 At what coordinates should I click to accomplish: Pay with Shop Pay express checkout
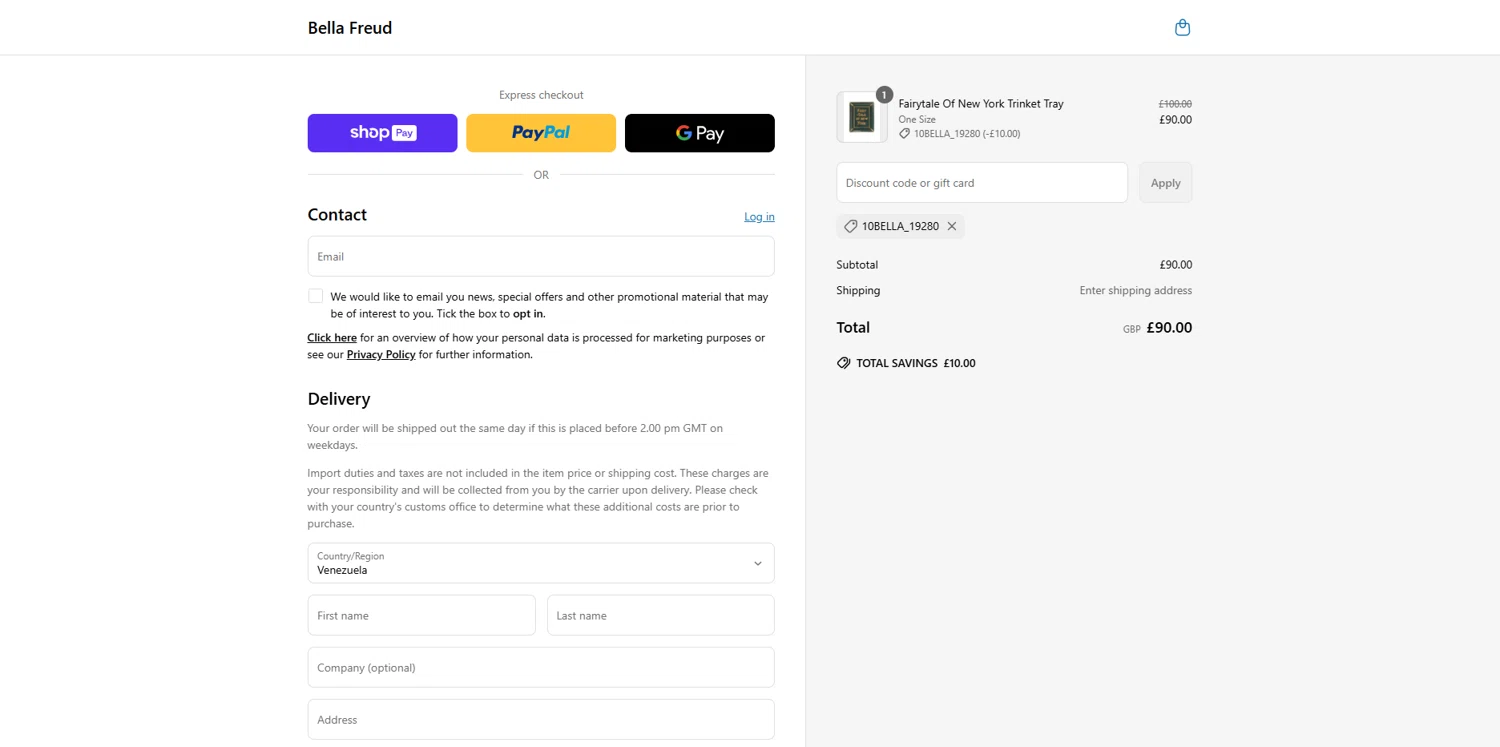pyautogui.click(x=382, y=133)
